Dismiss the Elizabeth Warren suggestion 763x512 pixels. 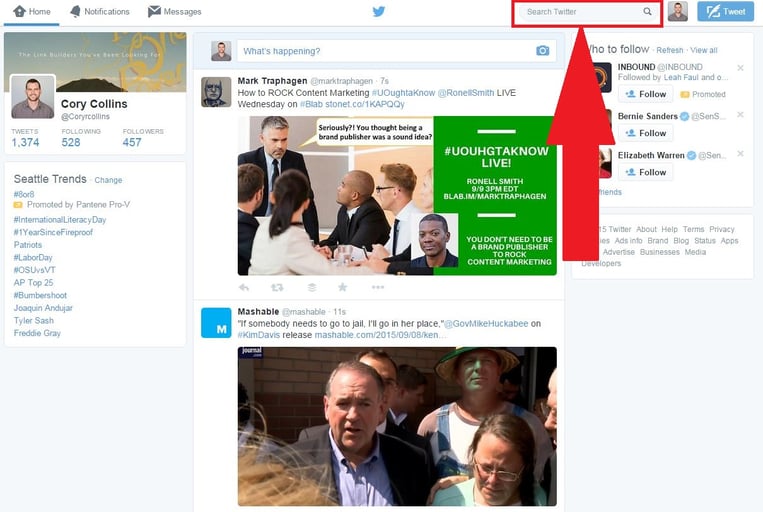pyautogui.click(x=740, y=153)
